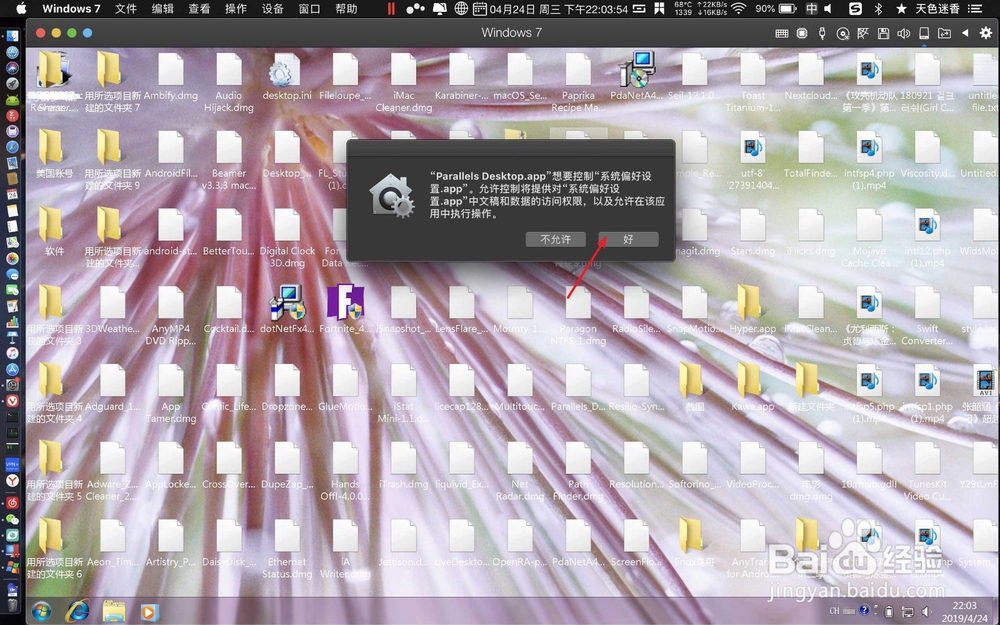Select the utf-8 media file icon
The width and height of the screenshot is (1000, 625).
pyautogui.click(x=753, y=161)
